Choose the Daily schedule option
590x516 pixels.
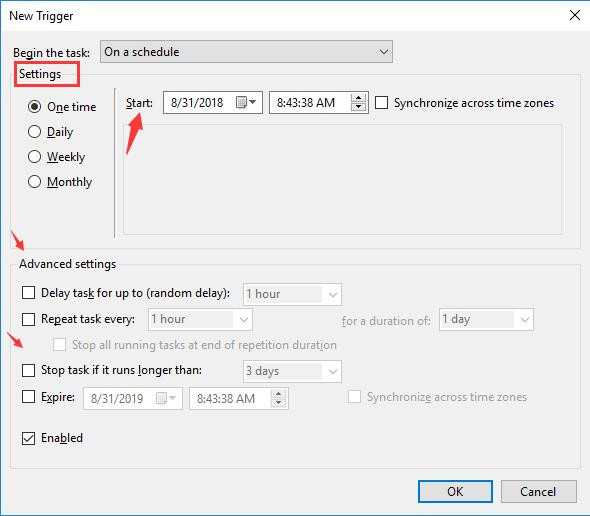tap(34, 132)
